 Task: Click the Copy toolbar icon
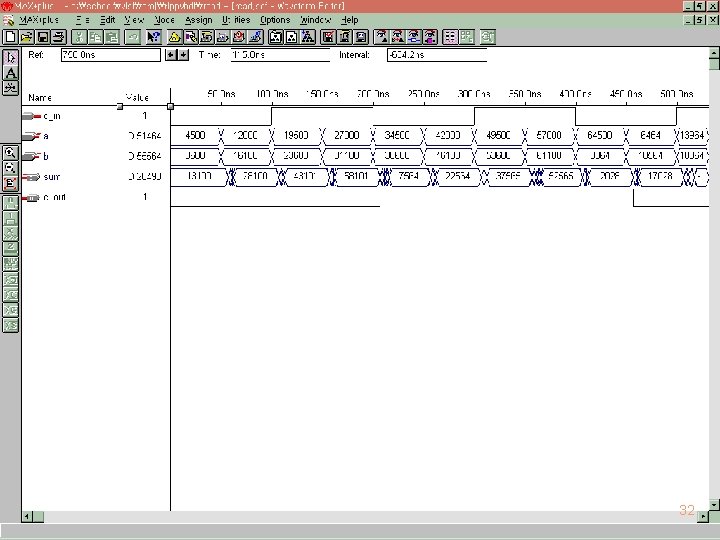point(95,37)
